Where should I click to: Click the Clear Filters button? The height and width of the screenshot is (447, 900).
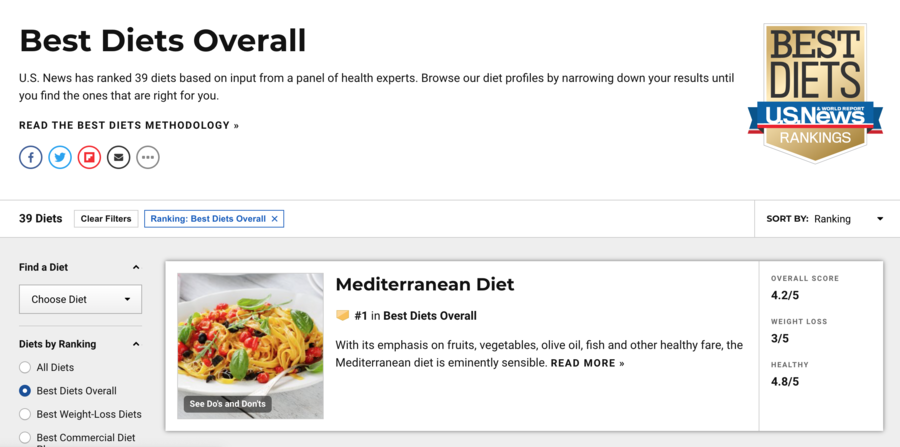[x=106, y=219]
